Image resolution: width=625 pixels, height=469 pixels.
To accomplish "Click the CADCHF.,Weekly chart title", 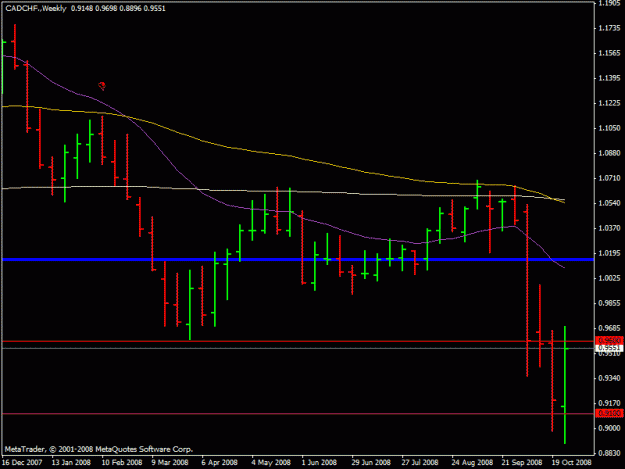I will (x=36, y=8).
